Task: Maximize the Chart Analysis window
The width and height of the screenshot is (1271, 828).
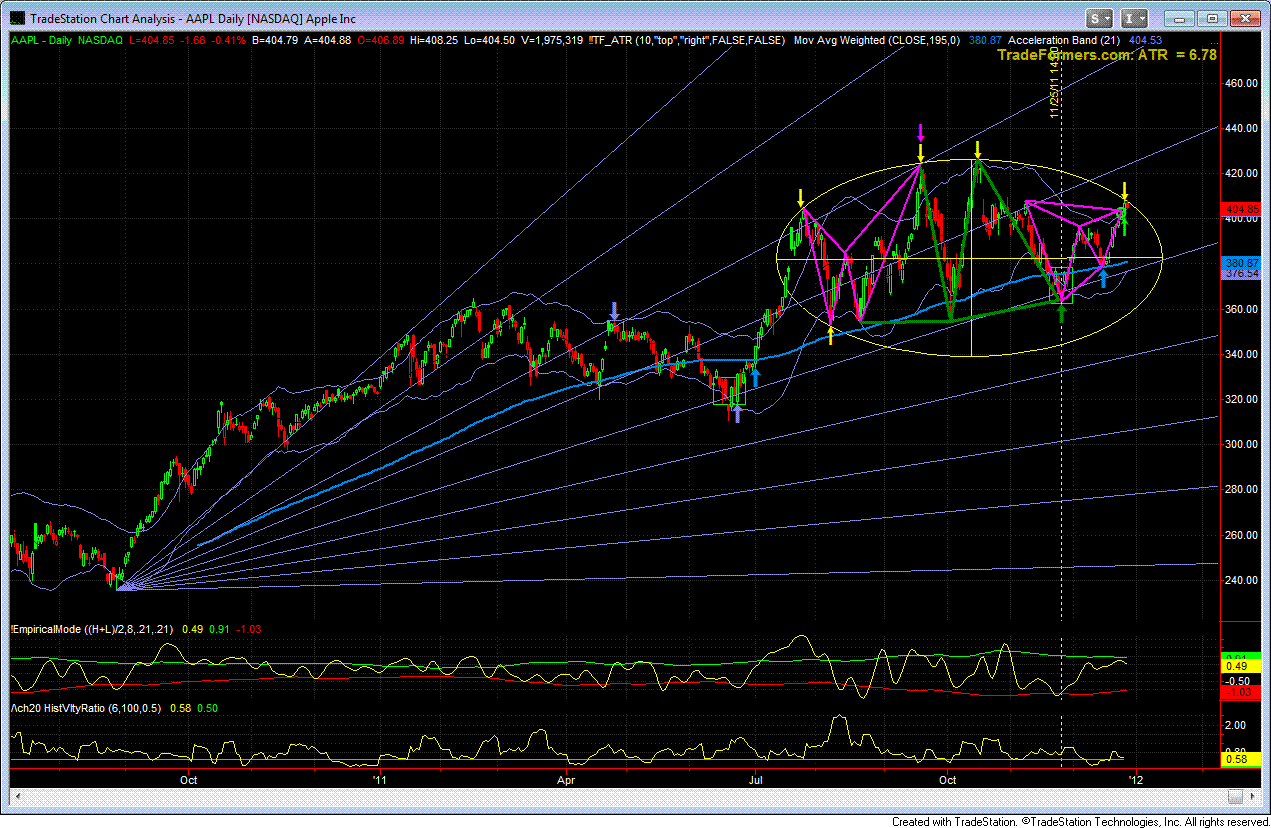Action: pyautogui.click(x=1212, y=18)
